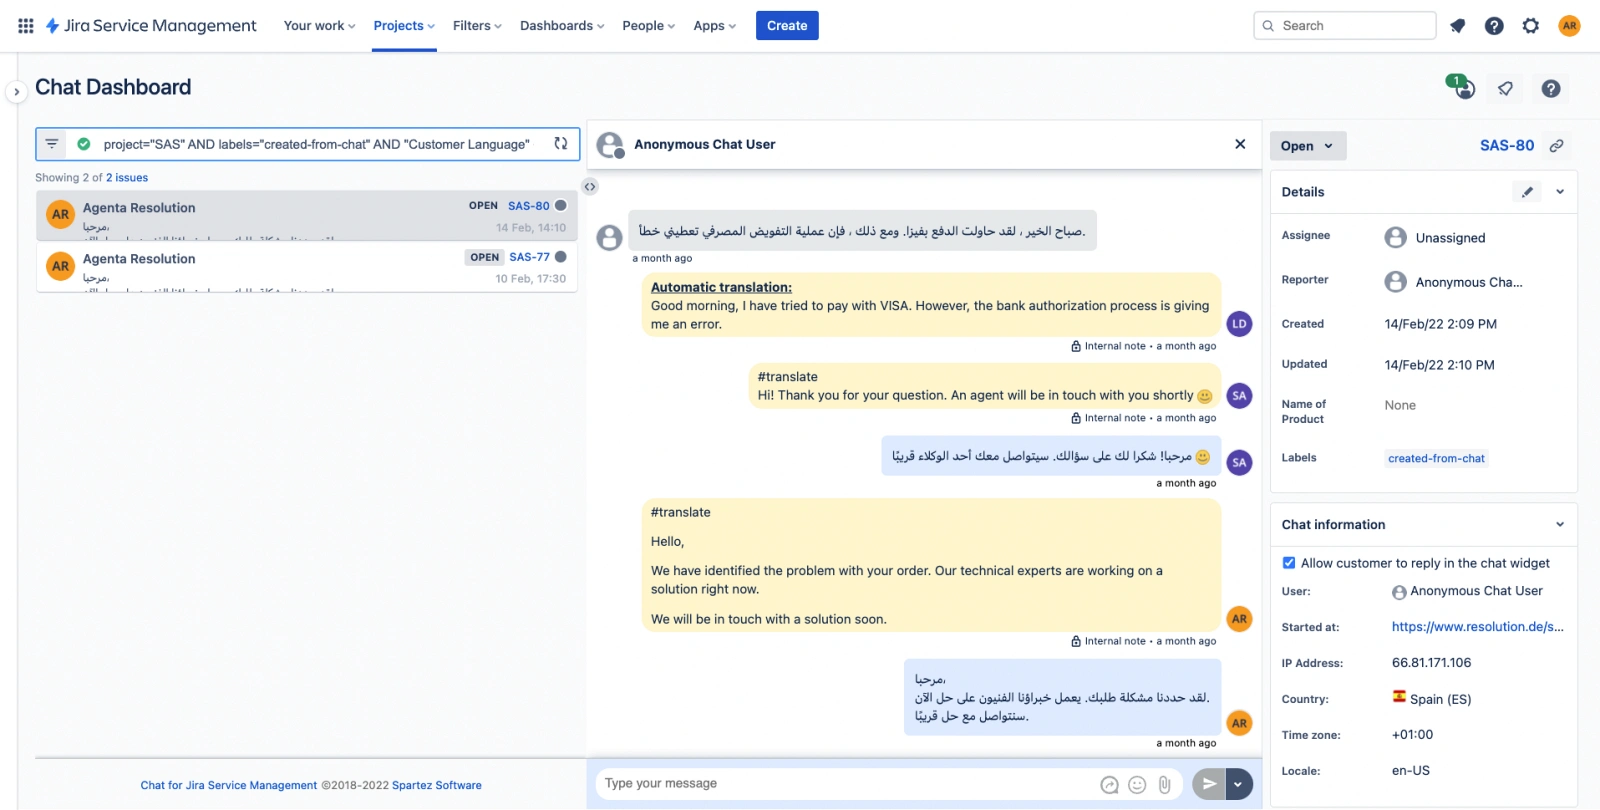Screen dimensions: 1600x810
Task: Open the SAS-77 link in issue list
Action: click(529, 257)
